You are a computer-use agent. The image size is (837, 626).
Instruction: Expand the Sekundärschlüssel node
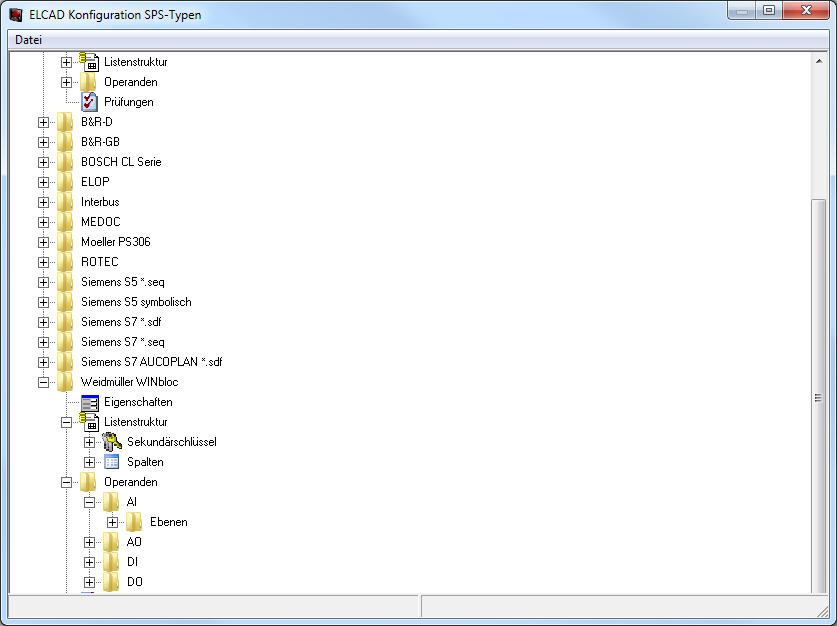point(89,442)
